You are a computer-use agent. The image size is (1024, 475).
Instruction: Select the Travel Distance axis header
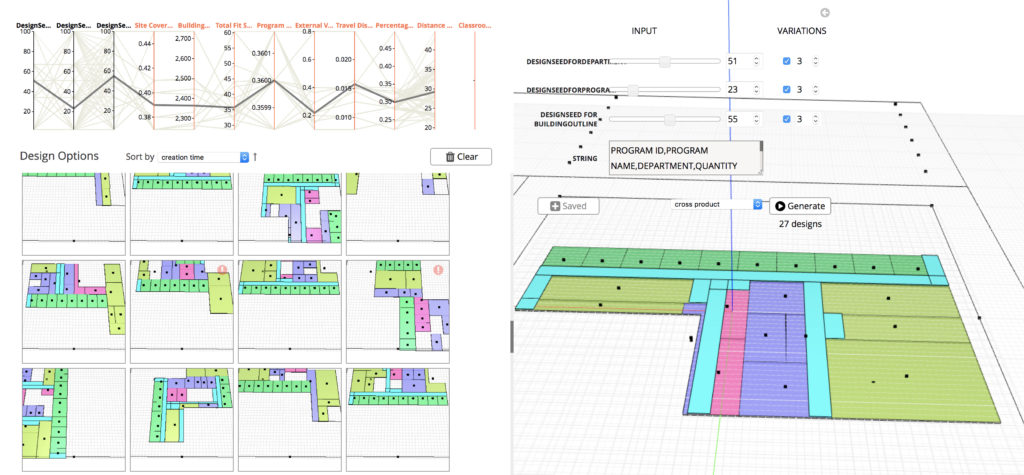355,25
